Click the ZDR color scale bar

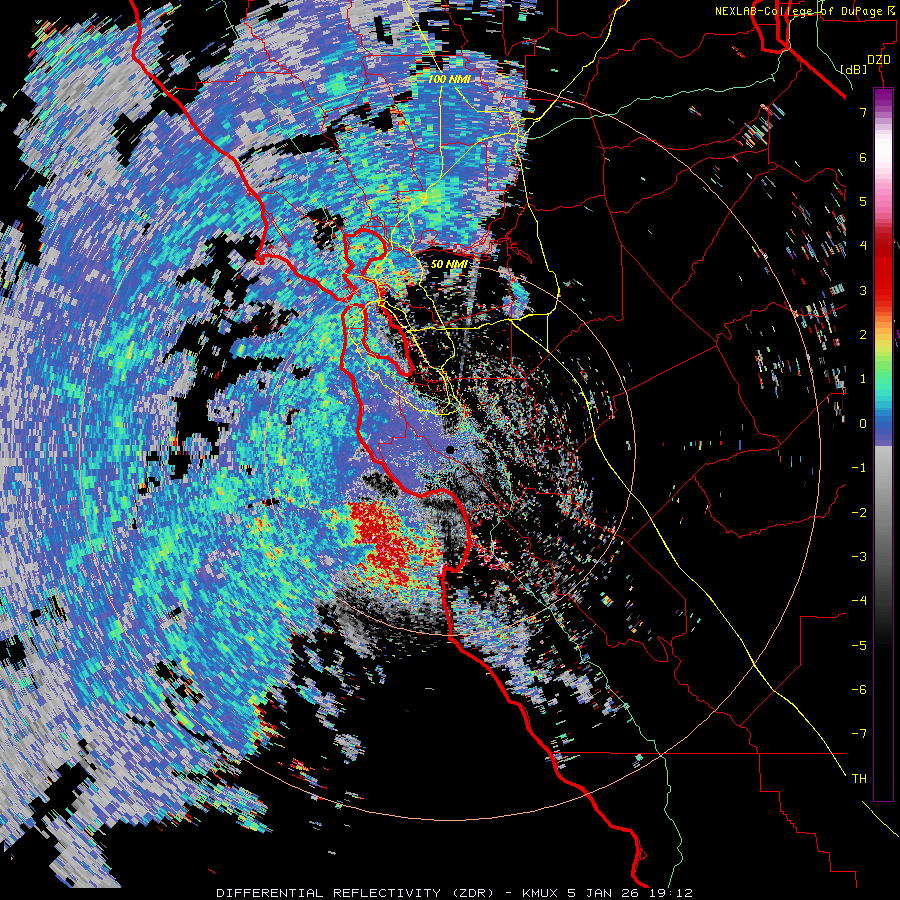[883, 444]
